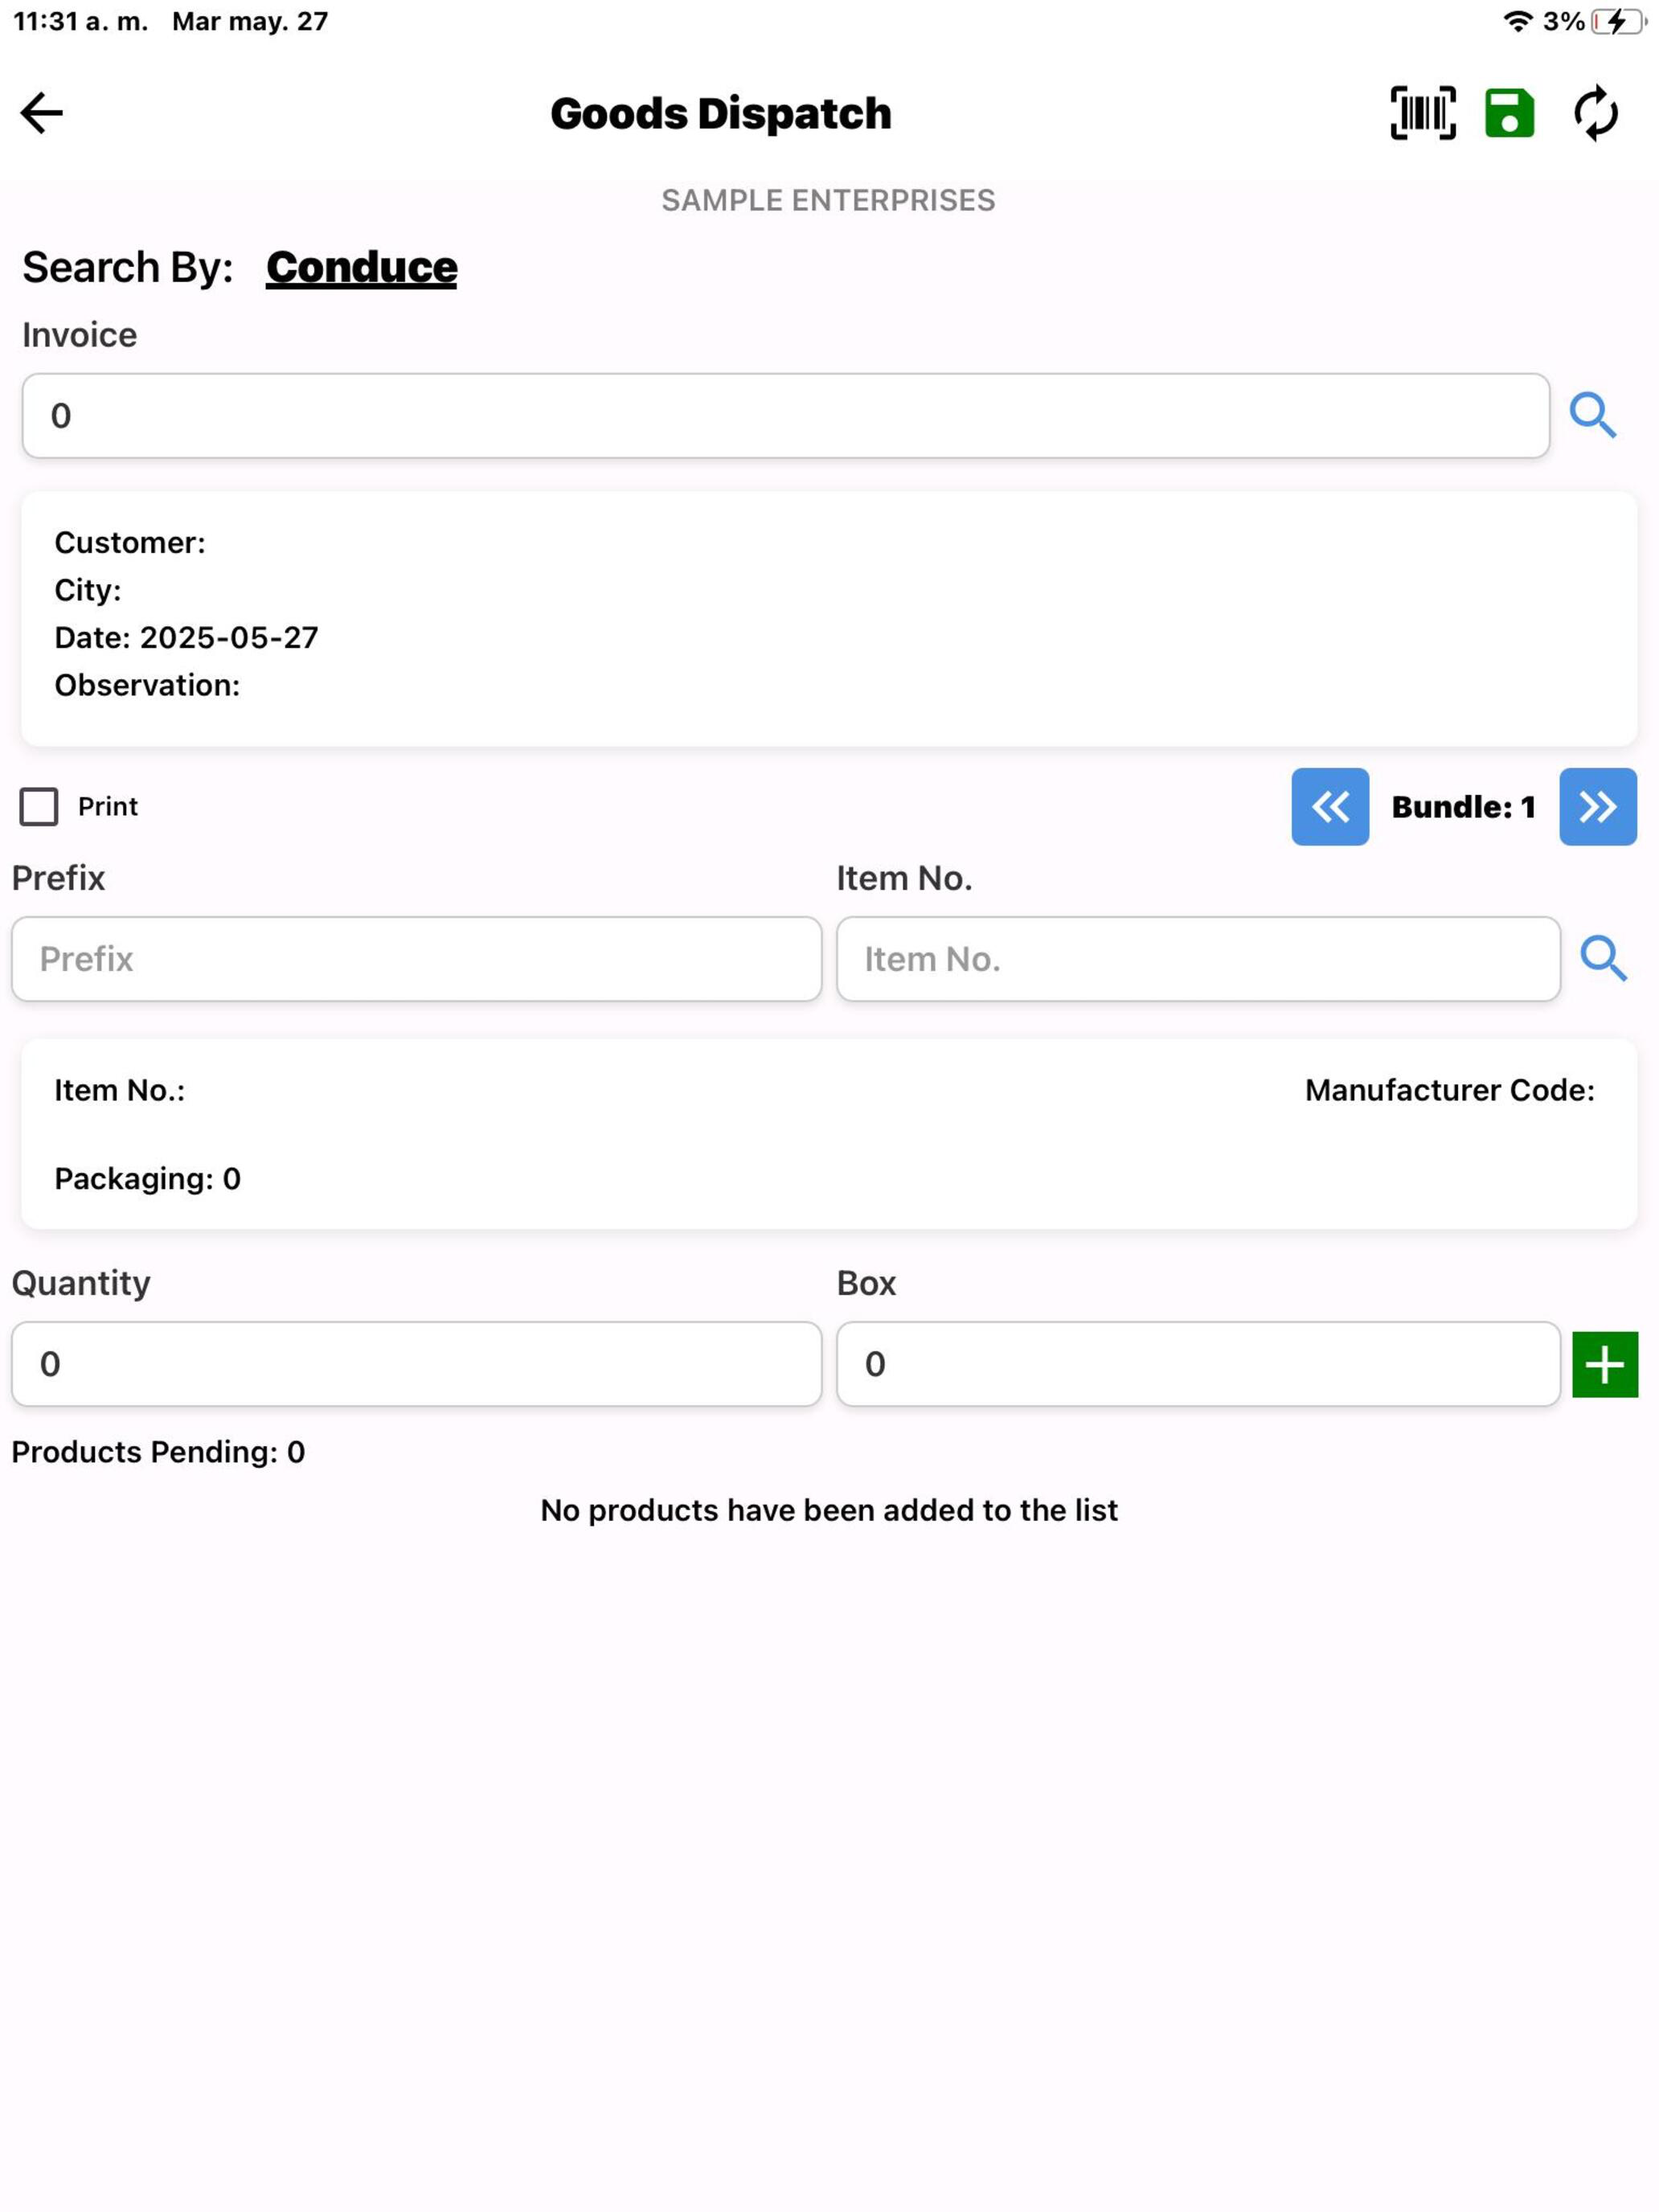Click the 'Goods Dispatch' title
Screen dimensions: 1659x2212
pyautogui.click(x=720, y=113)
